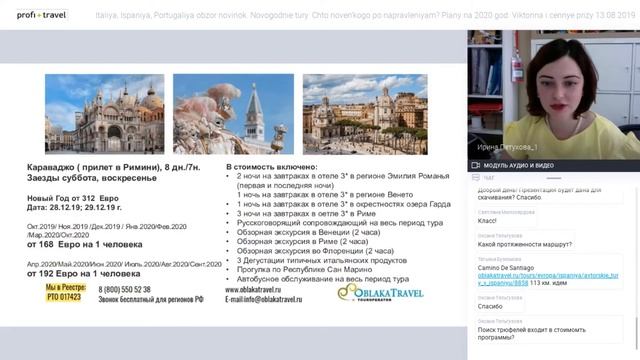Click bullet 'Обзорная экскурсия в Венеции (2 часа)'
Image resolution: width=640 pixels, height=360 pixels.
308,232
